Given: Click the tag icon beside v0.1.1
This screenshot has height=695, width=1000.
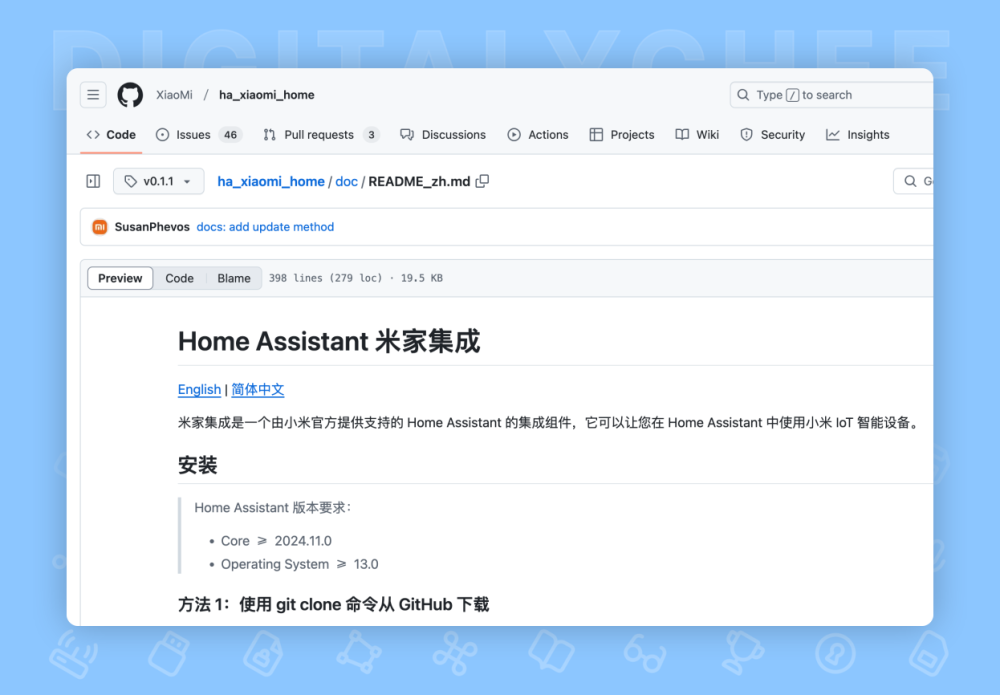Looking at the screenshot, I should (x=131, y=181).
